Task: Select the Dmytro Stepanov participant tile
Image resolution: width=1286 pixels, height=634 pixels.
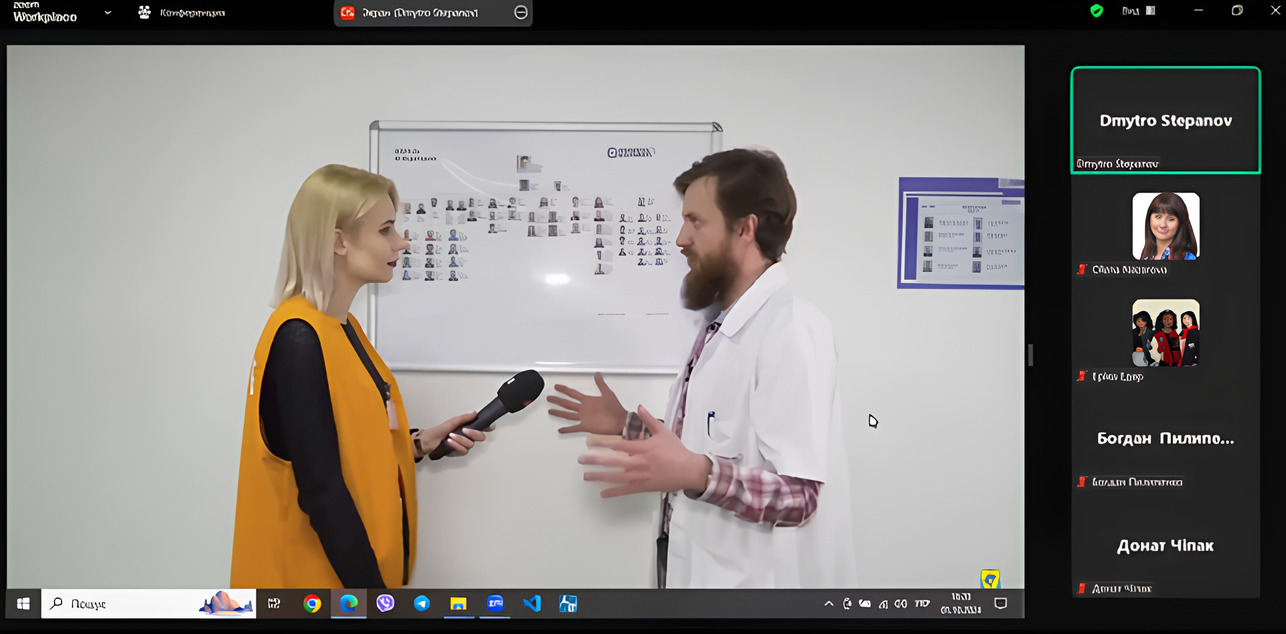Action: click(x=1165, y=121)
